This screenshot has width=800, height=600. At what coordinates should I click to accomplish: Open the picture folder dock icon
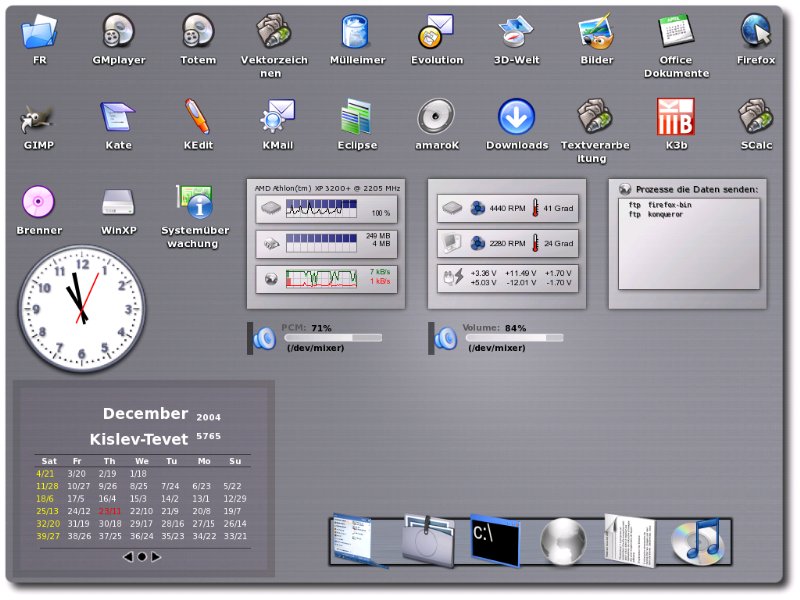(428, 541)
